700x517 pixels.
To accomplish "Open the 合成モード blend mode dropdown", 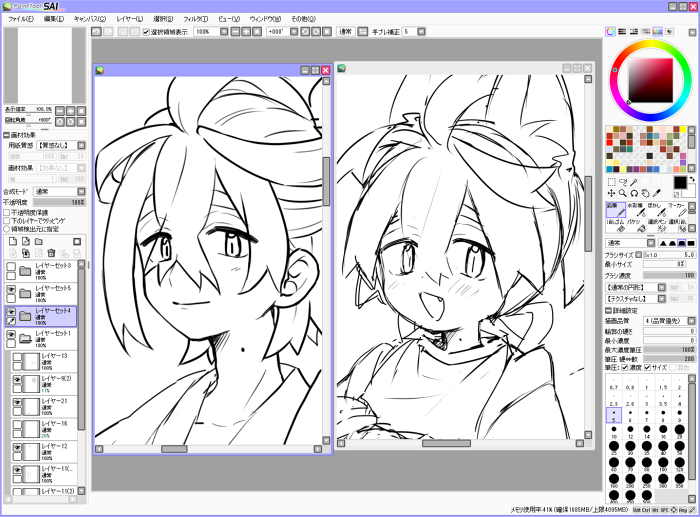I will tap(81, 192).
